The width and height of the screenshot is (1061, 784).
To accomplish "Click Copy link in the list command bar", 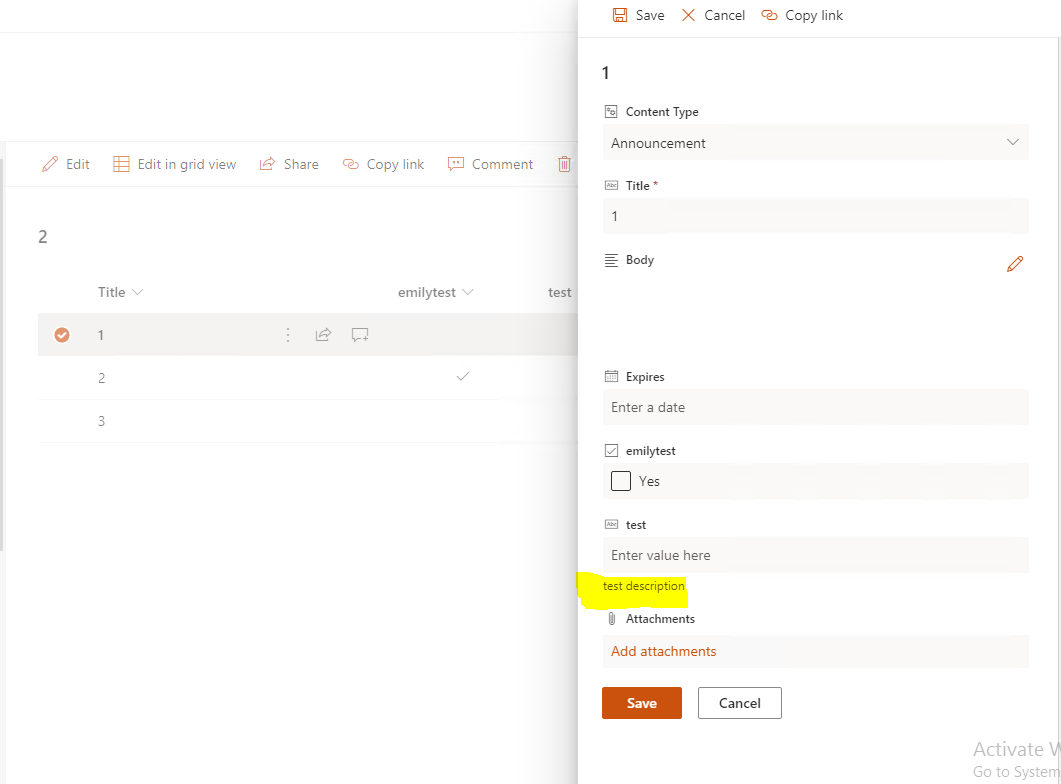I will (383, 164).
